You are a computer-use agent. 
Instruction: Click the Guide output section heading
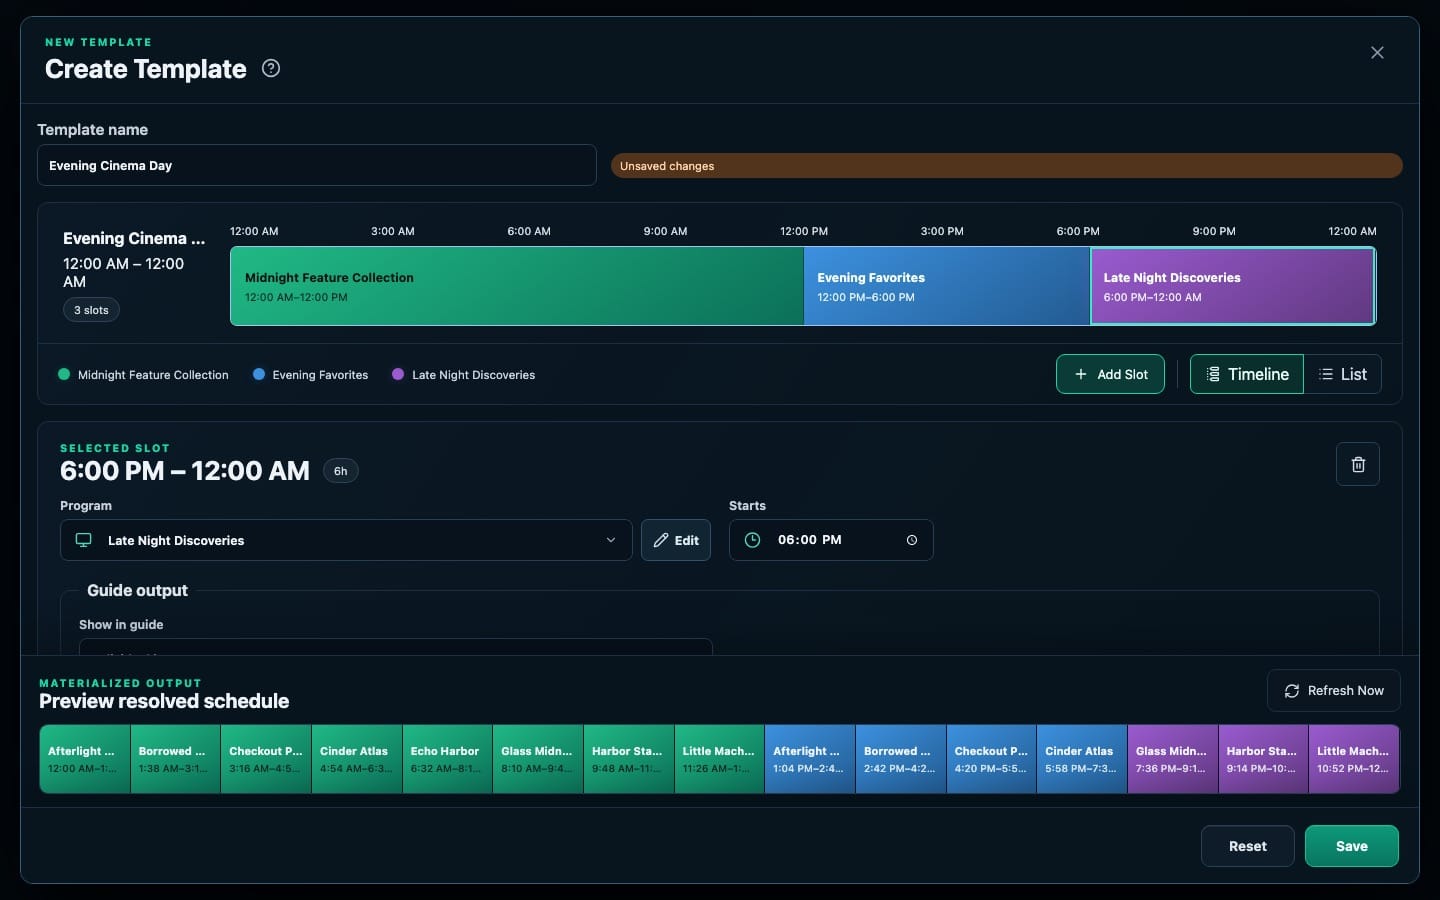click(x=137, y=590)
